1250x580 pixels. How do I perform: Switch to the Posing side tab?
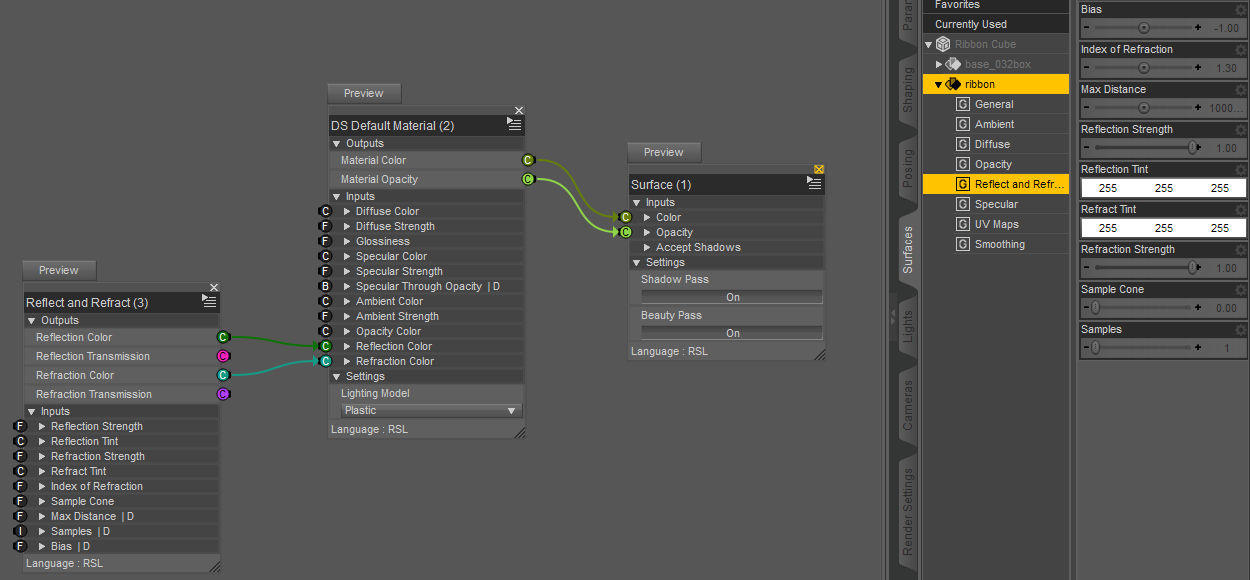[x=908, y=168]
